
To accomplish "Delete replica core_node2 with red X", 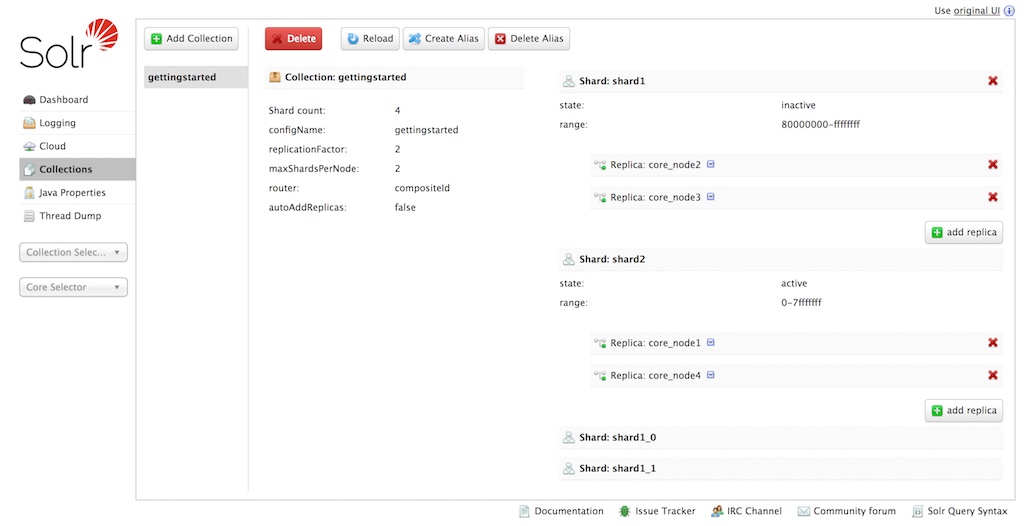I will 992,165.
